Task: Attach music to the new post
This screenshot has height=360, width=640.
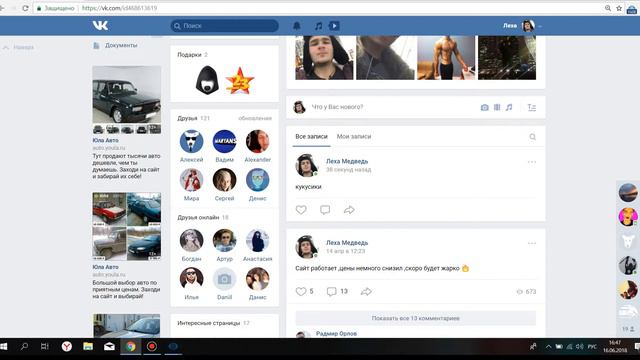Action: click(x=509, y=107)
